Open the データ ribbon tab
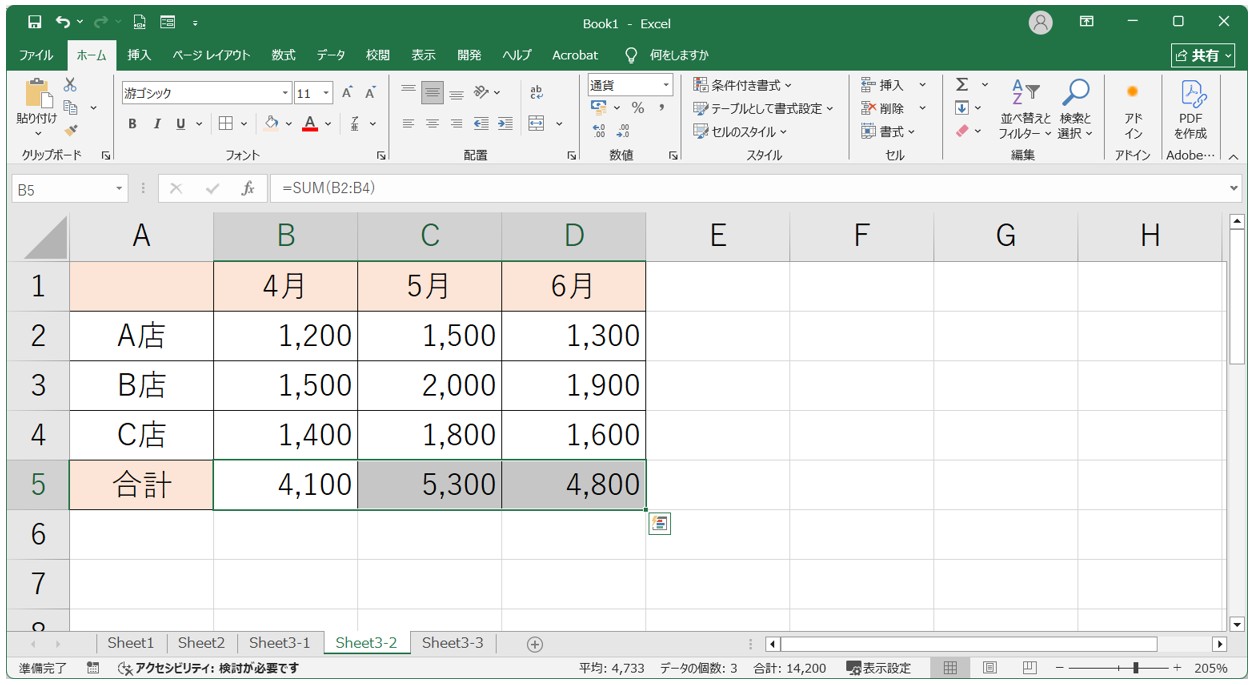 pos(331,55)
